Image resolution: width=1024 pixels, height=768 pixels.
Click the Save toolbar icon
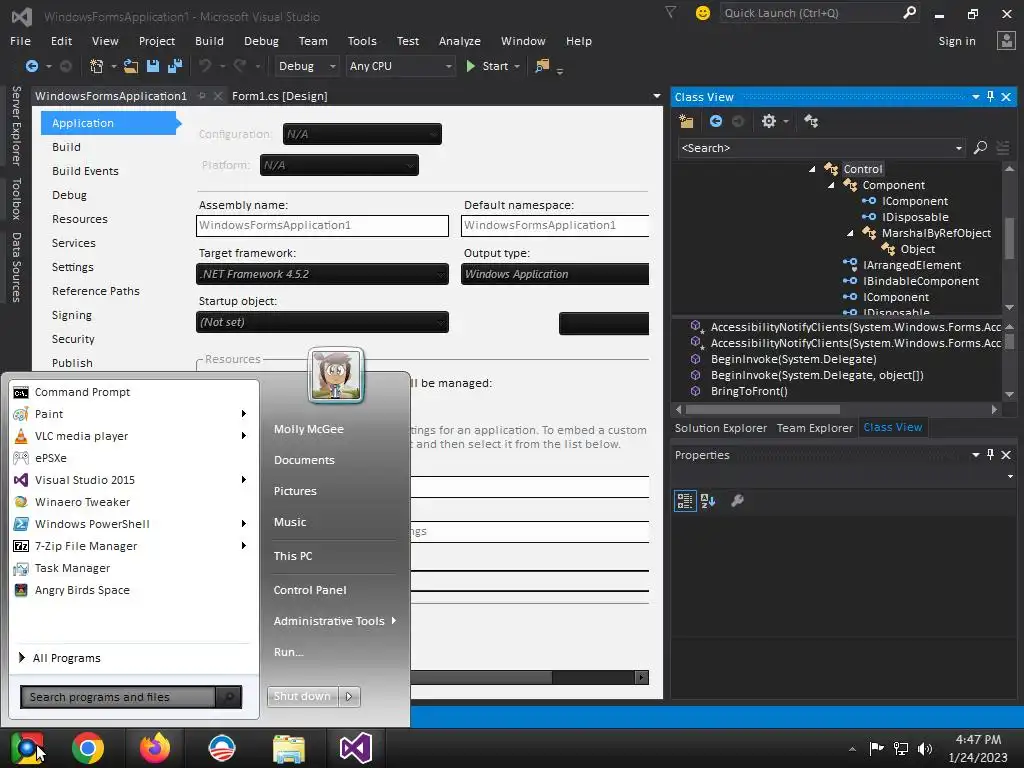pos(153,66)
